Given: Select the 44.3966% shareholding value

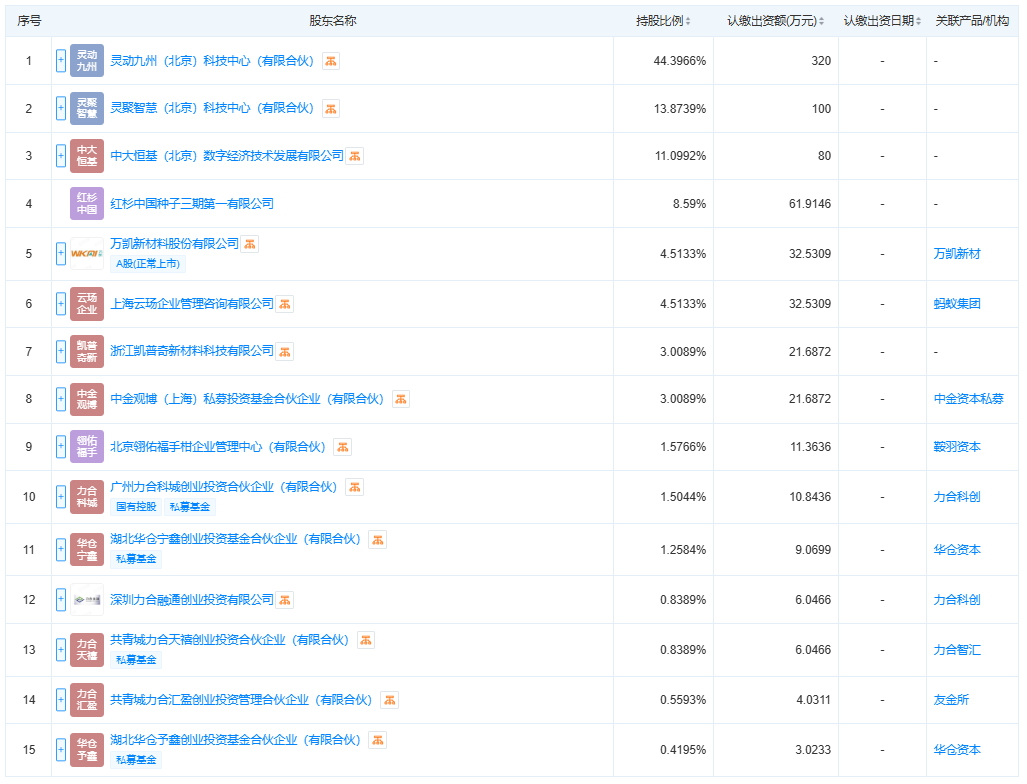Looking at the screenshot, I should coord(680,61).
